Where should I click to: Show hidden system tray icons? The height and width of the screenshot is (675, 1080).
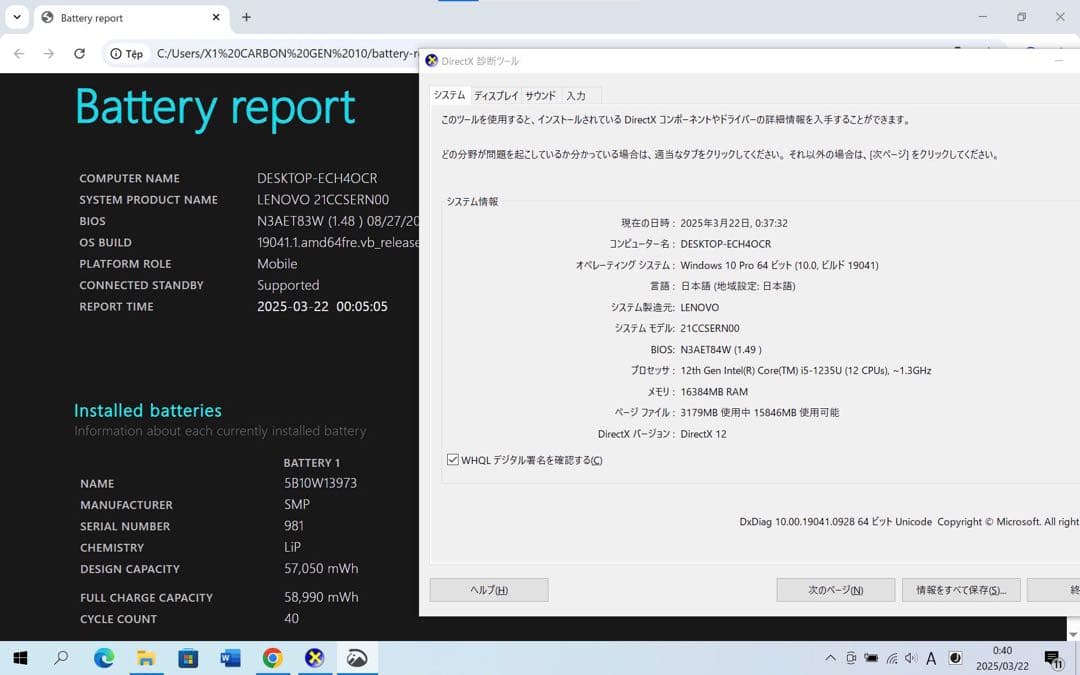coord(830,658)
